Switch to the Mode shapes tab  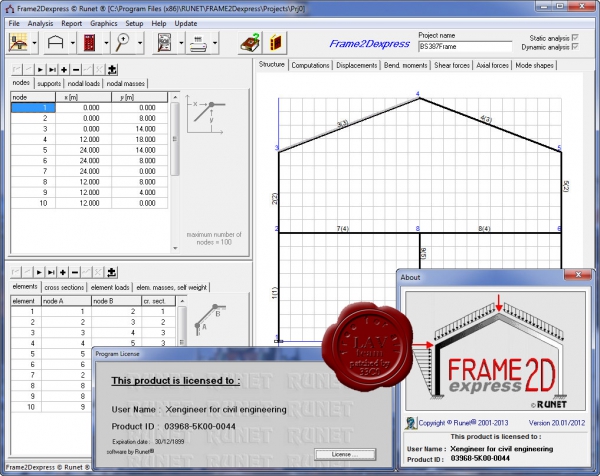point(534,65)
